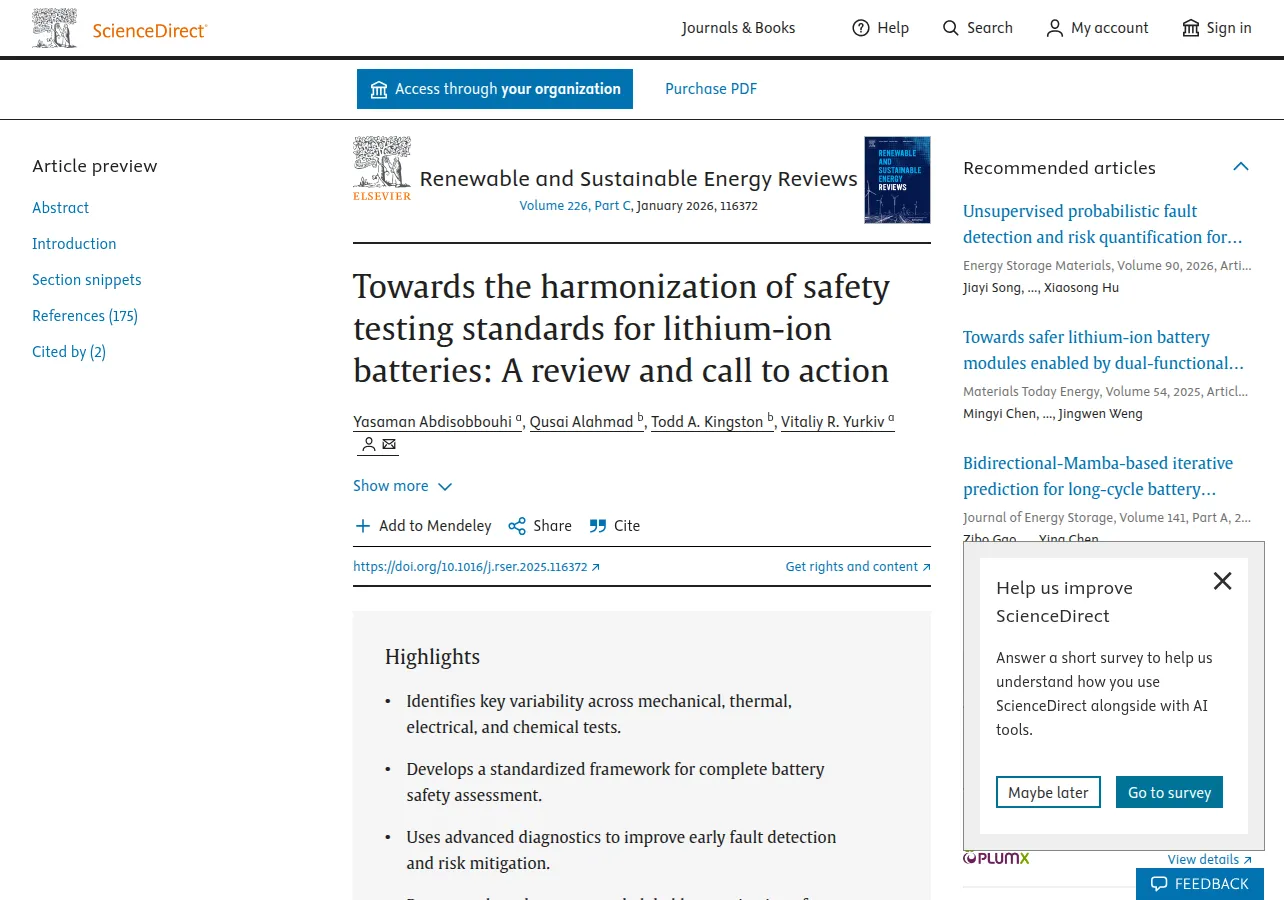Screen dimensions: 1284x900
Task: Click the author email envelope icon
Action: (x=389, y=444)
